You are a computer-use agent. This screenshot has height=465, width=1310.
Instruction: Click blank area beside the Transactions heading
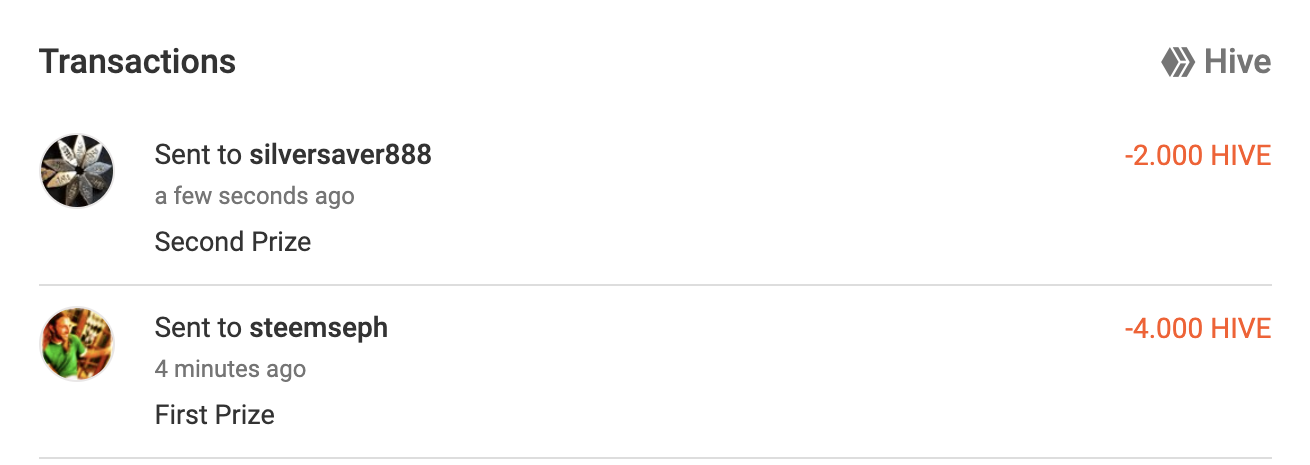(700, 62)
